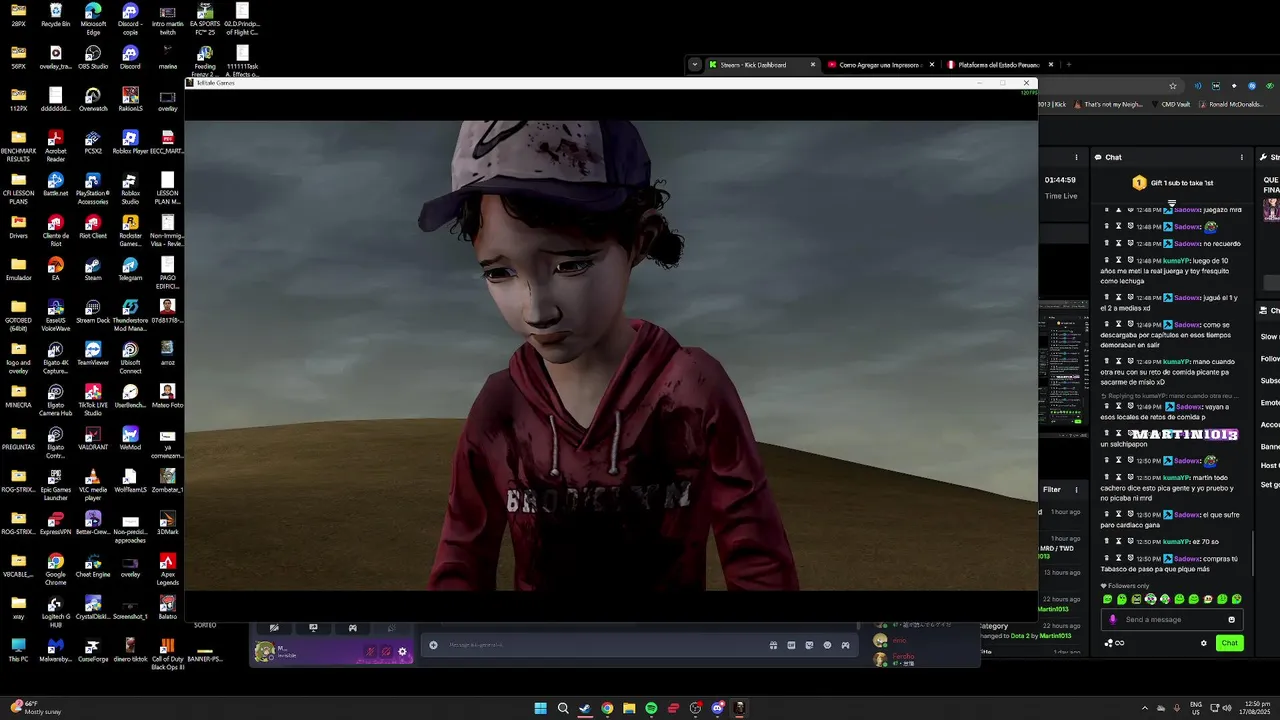1280x720 pixels.
Task: Open Malwarebytes desktop shortcut
Action: coord(56,650)
